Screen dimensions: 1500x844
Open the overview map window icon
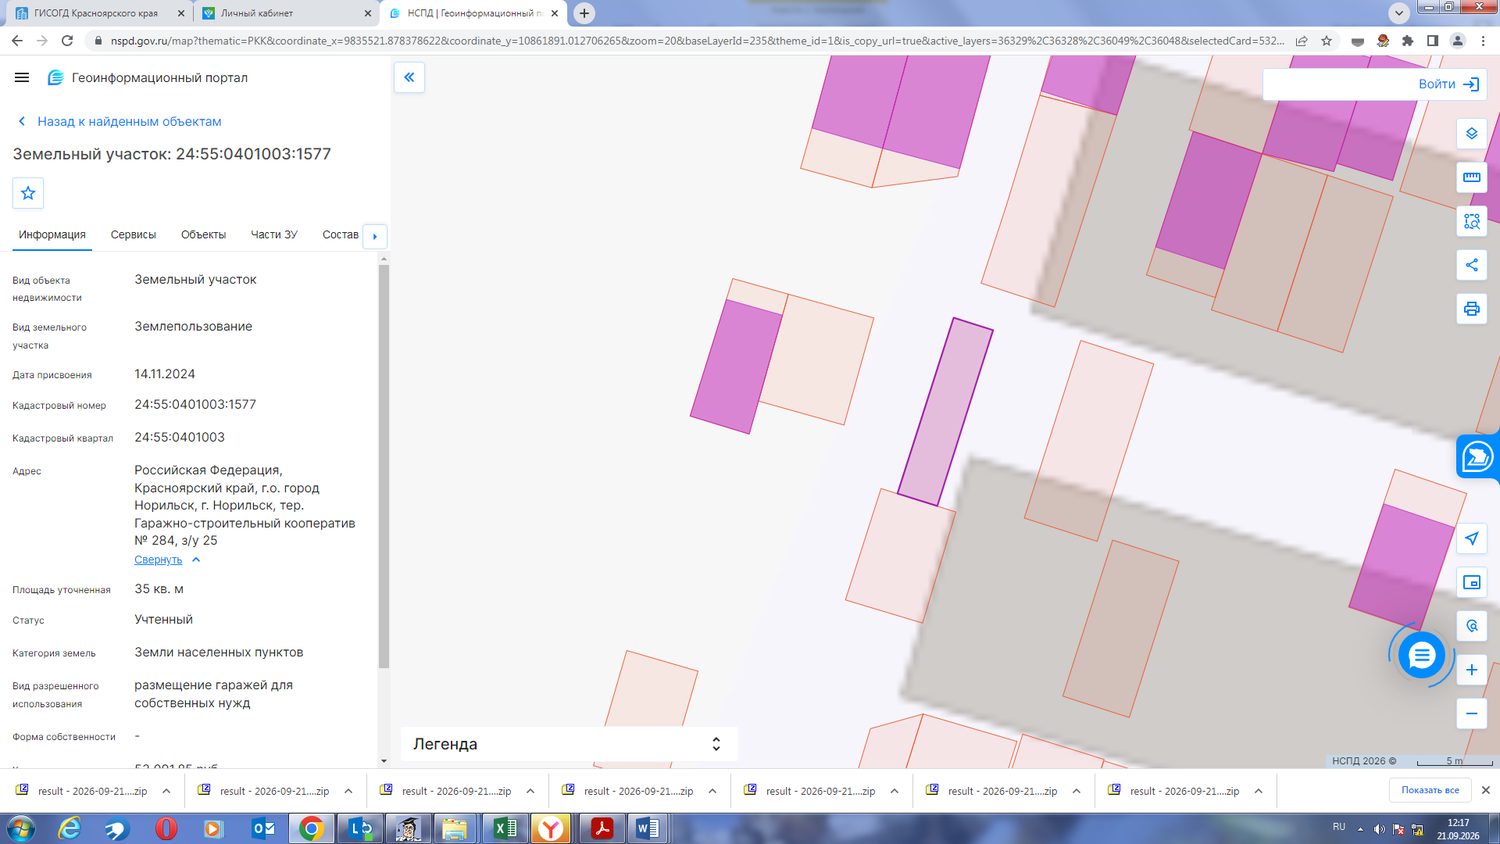pyautogui.click(x=1471, y=582)
